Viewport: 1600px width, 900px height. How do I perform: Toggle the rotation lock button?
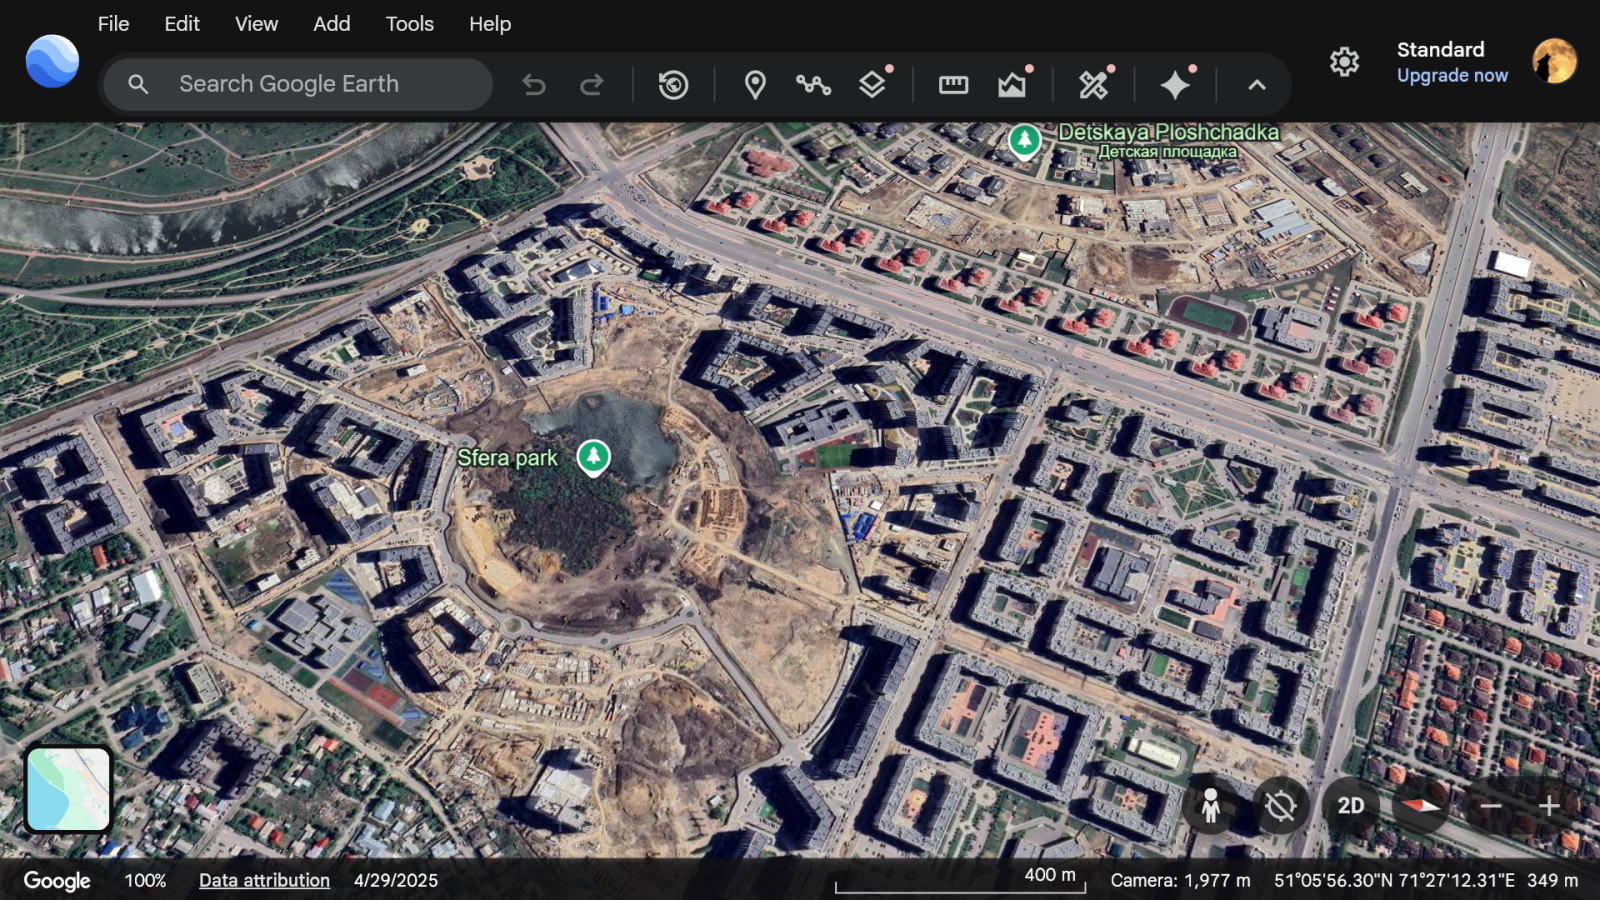pos(1280,806)
